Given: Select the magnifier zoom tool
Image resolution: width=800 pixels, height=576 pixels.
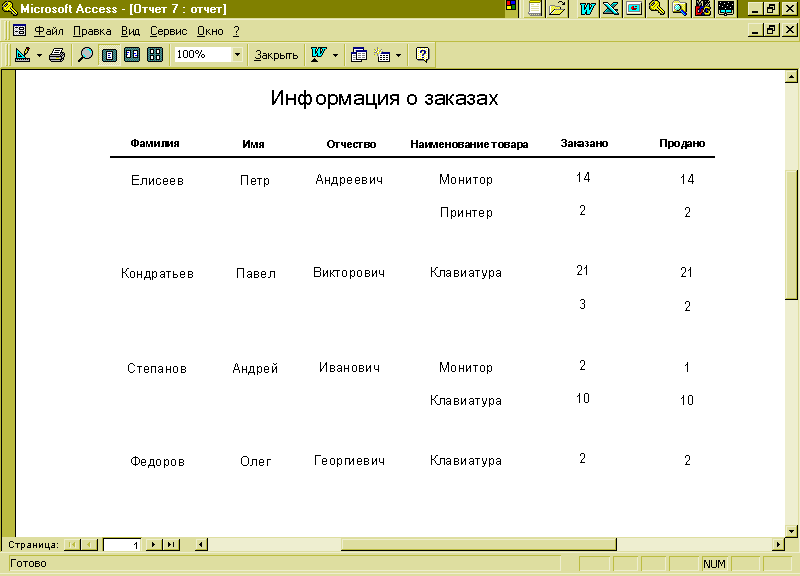Looking at the screenshot, I should coord(85,55).
